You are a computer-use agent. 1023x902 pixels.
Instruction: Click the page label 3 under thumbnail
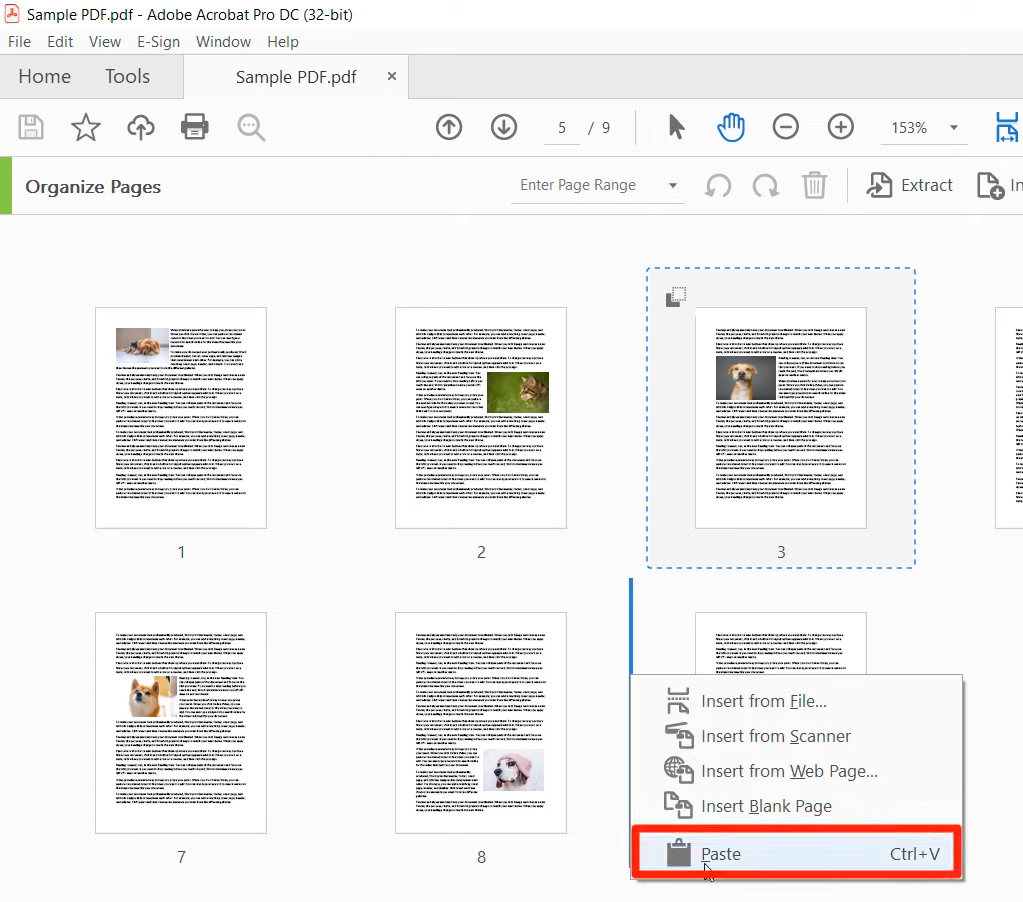tap(781, 552)
